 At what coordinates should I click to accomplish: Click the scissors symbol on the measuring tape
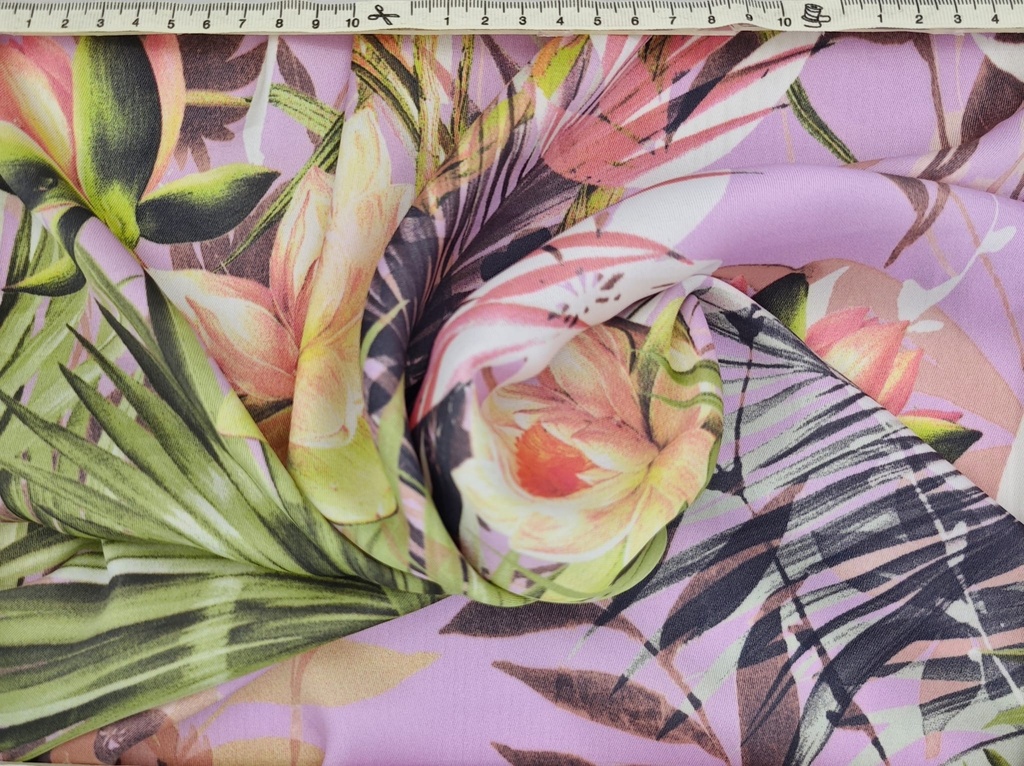point(383,15)
